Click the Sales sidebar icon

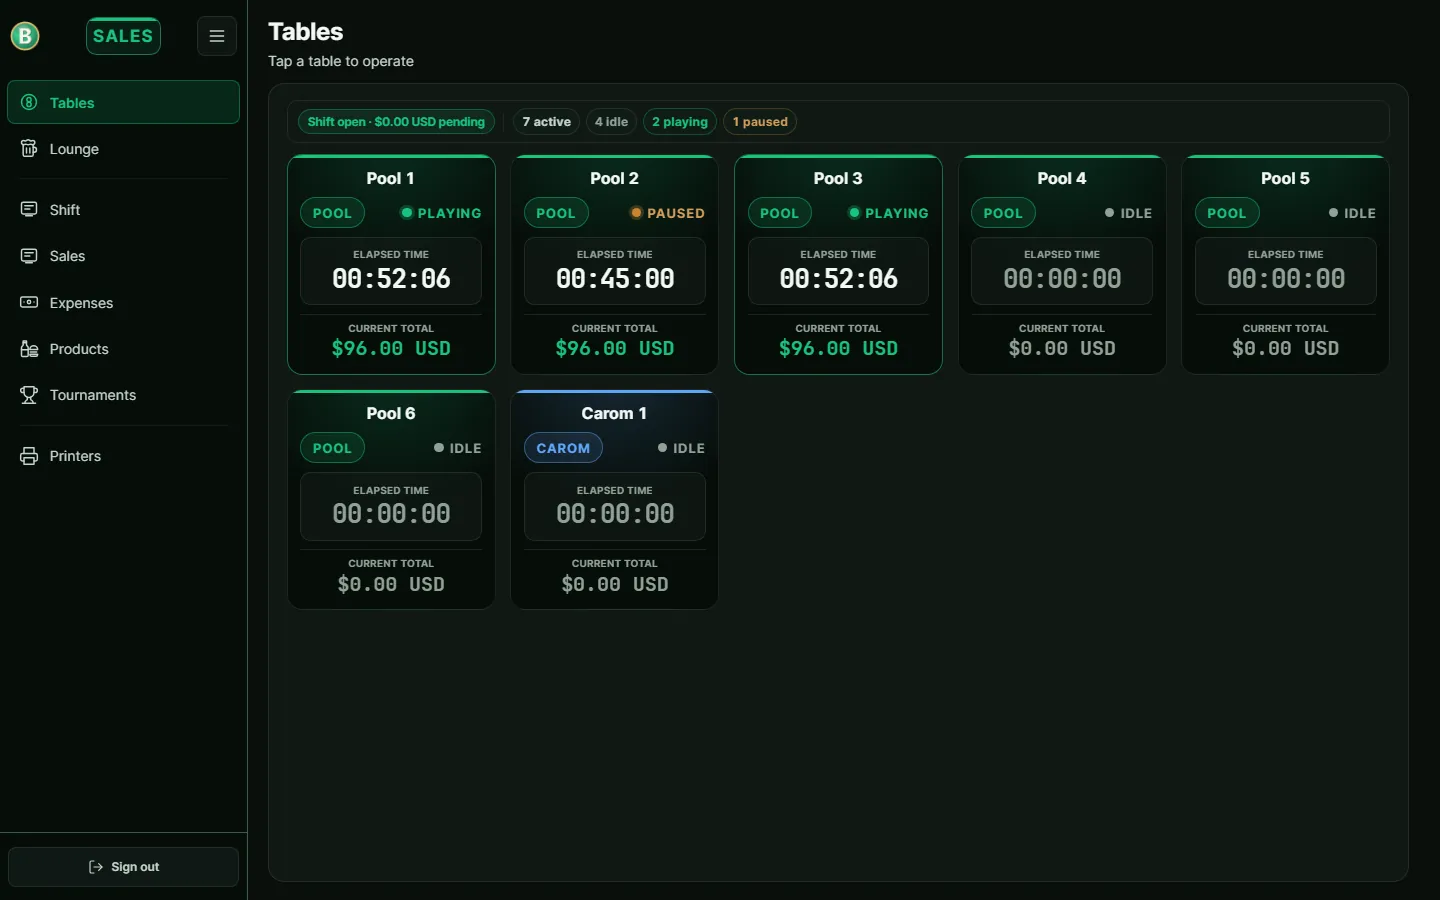pos(29,256)
